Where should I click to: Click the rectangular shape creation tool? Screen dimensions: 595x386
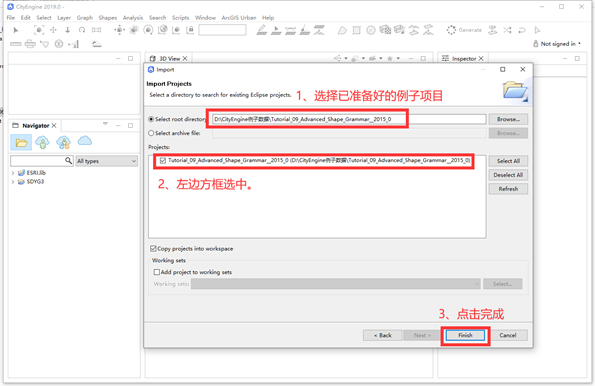point(356,30)
